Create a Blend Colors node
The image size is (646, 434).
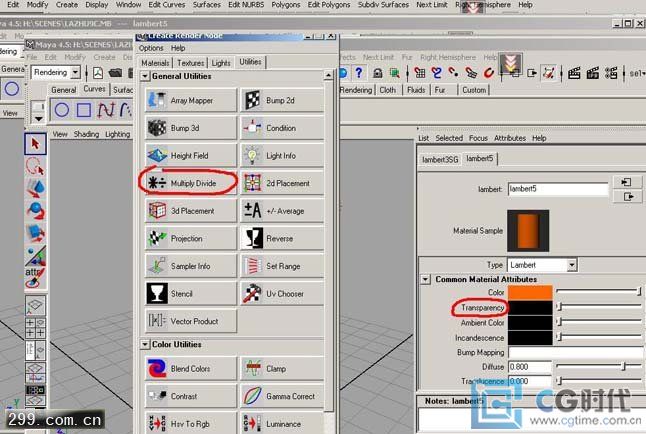191,368
